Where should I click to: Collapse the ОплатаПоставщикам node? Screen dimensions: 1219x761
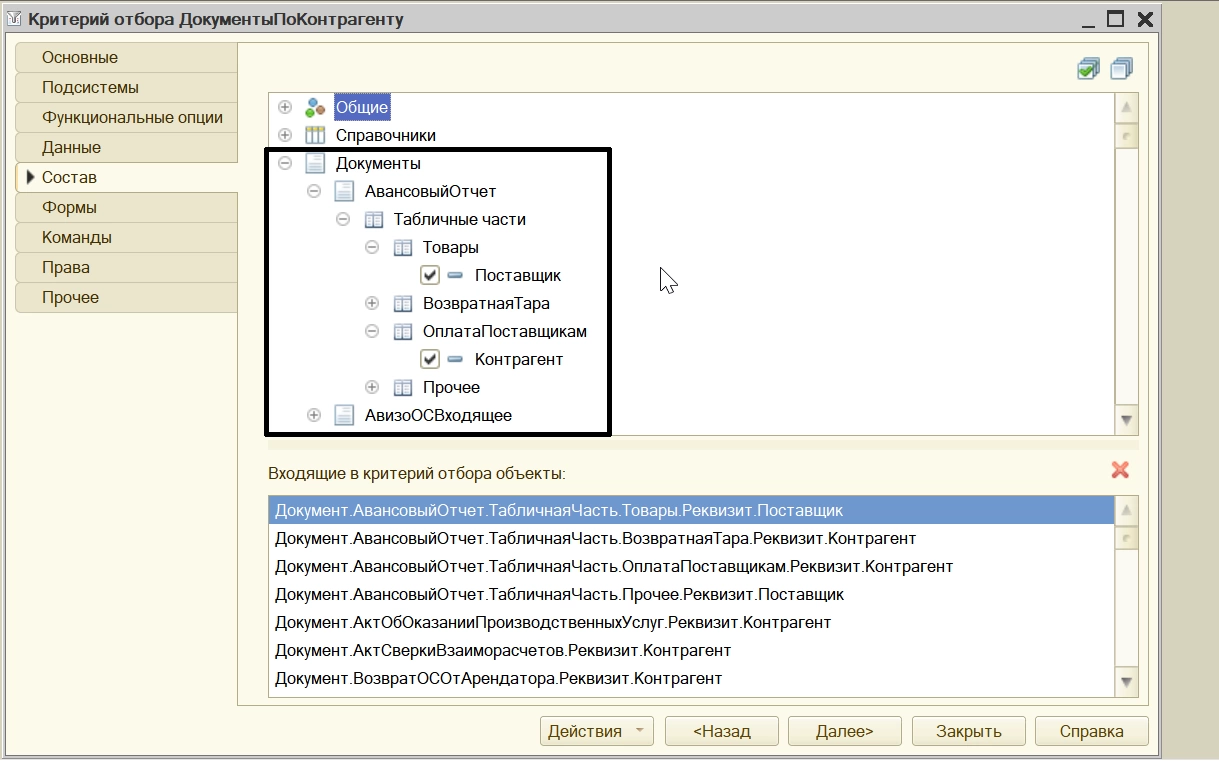[372, 331]
